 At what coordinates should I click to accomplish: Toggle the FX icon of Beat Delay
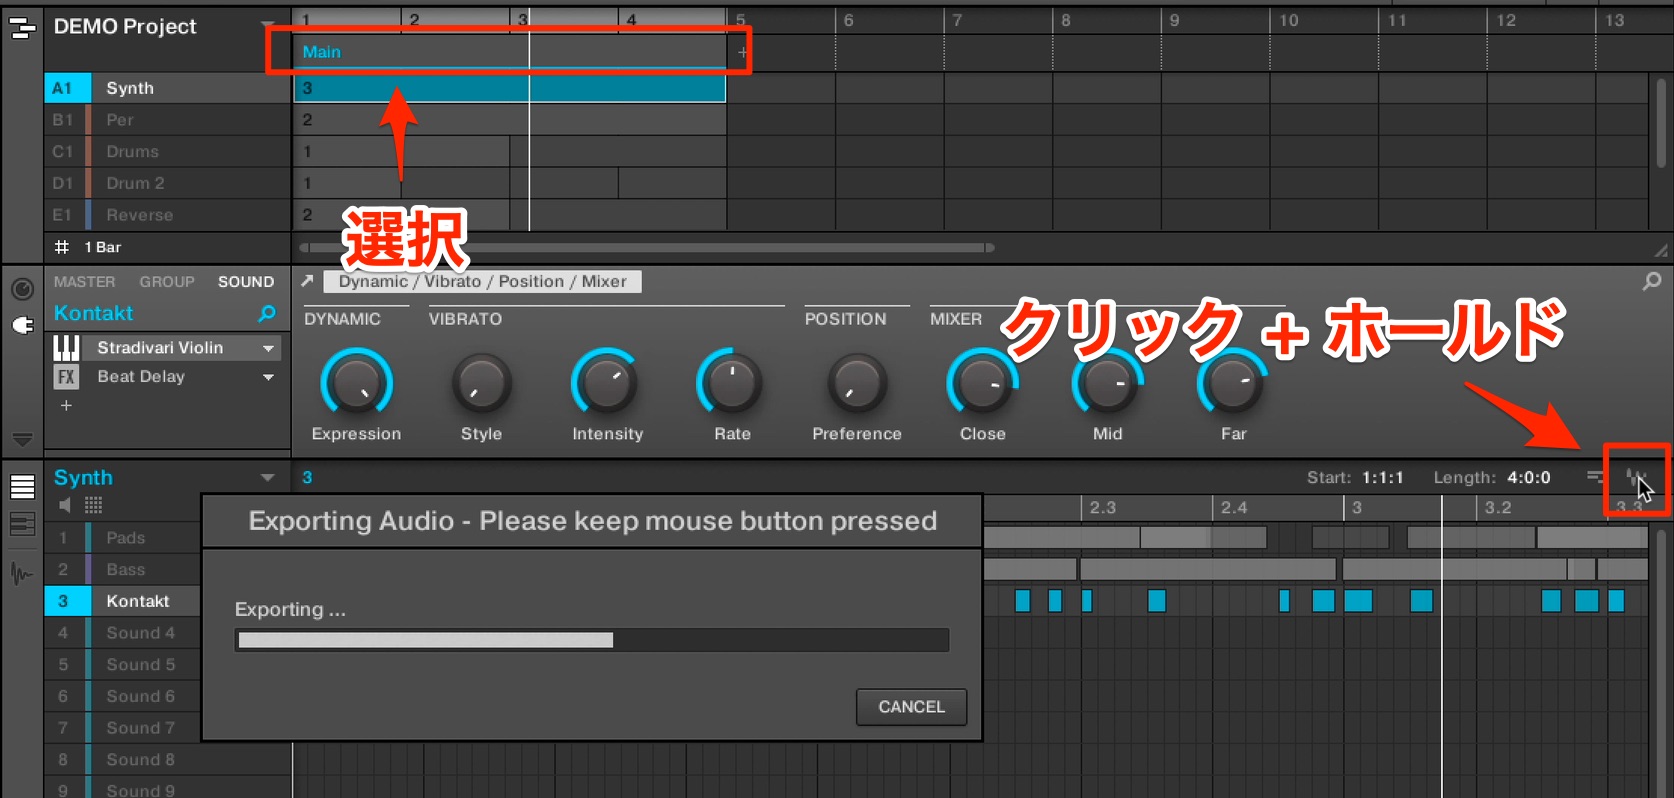pyautogui.click(x=66, y=377)
